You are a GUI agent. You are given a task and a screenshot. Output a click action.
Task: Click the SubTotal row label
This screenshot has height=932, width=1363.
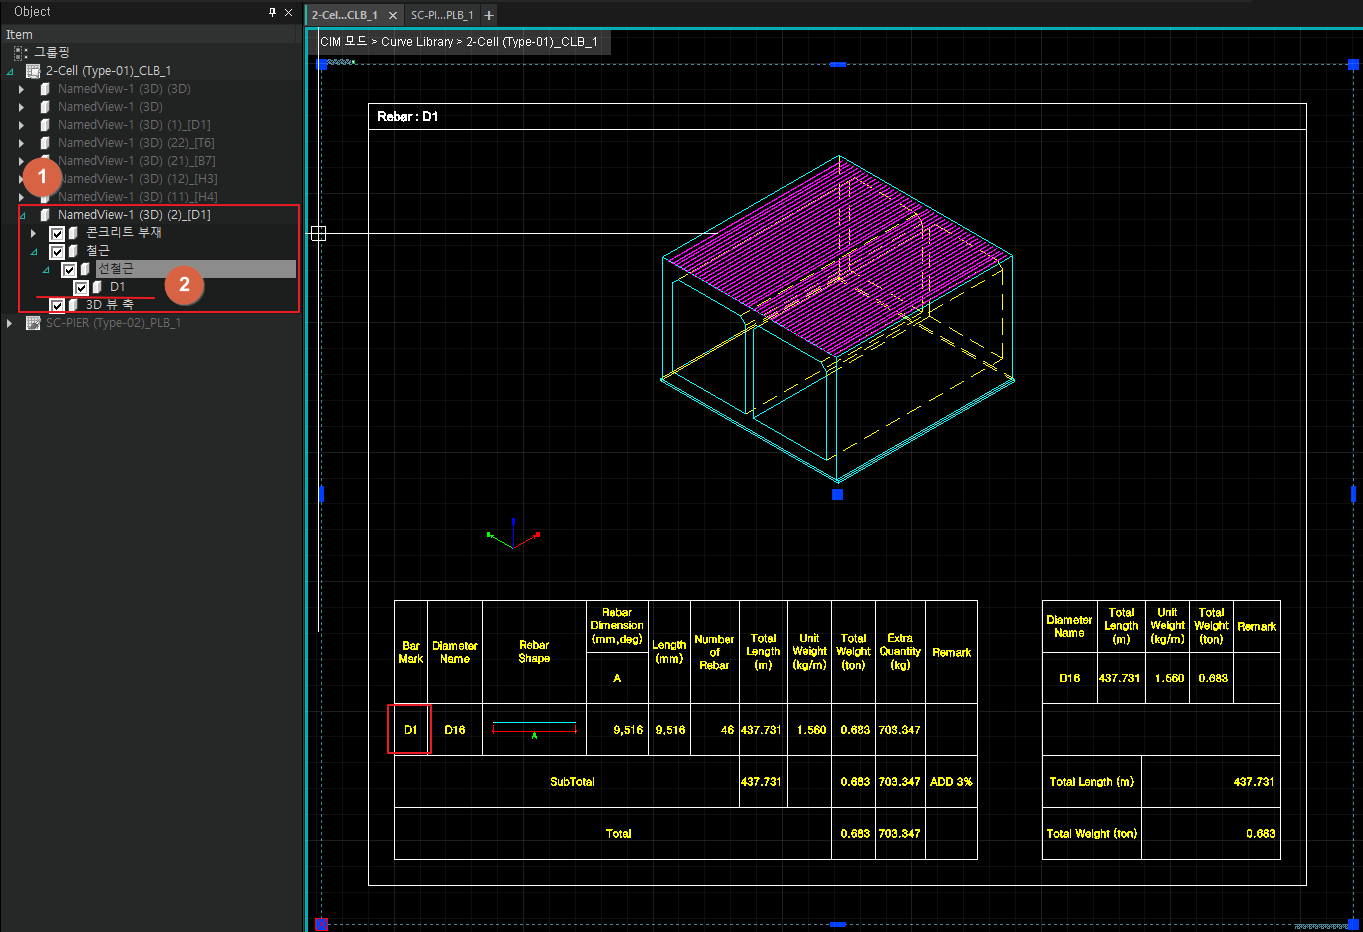572,782
